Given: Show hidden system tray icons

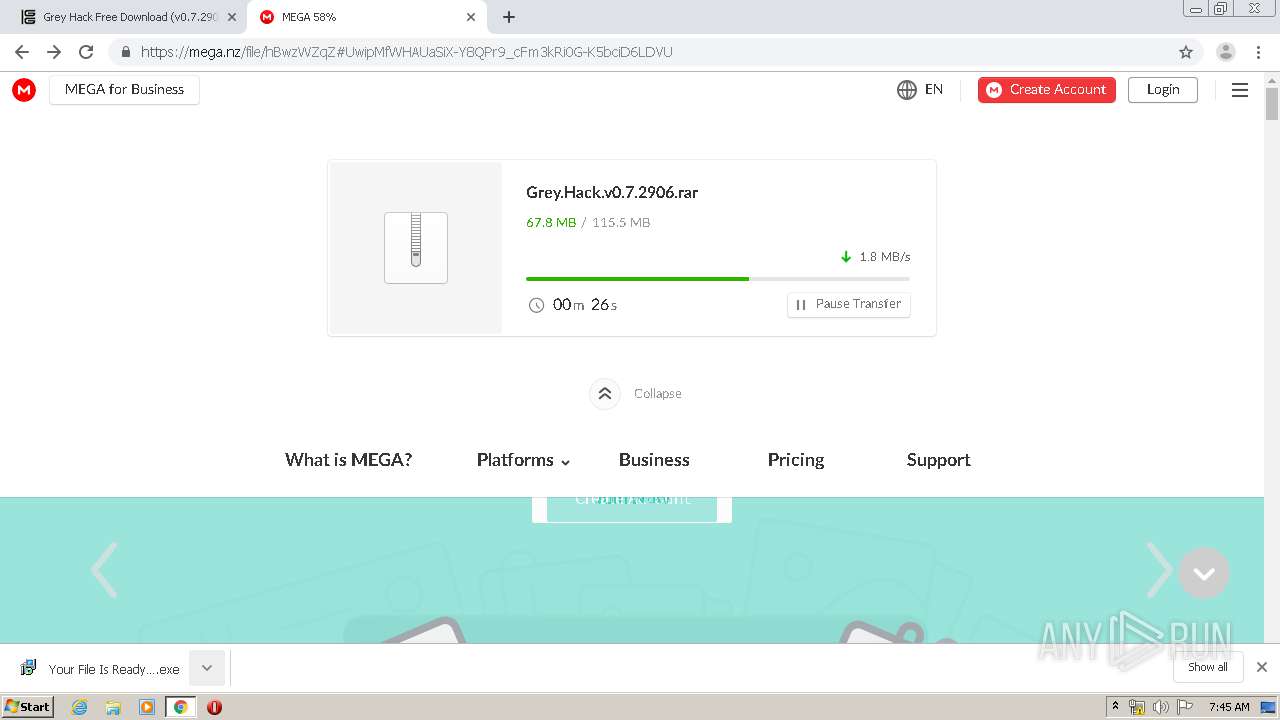Looking at the screenshot, I should coord(1115,707).
